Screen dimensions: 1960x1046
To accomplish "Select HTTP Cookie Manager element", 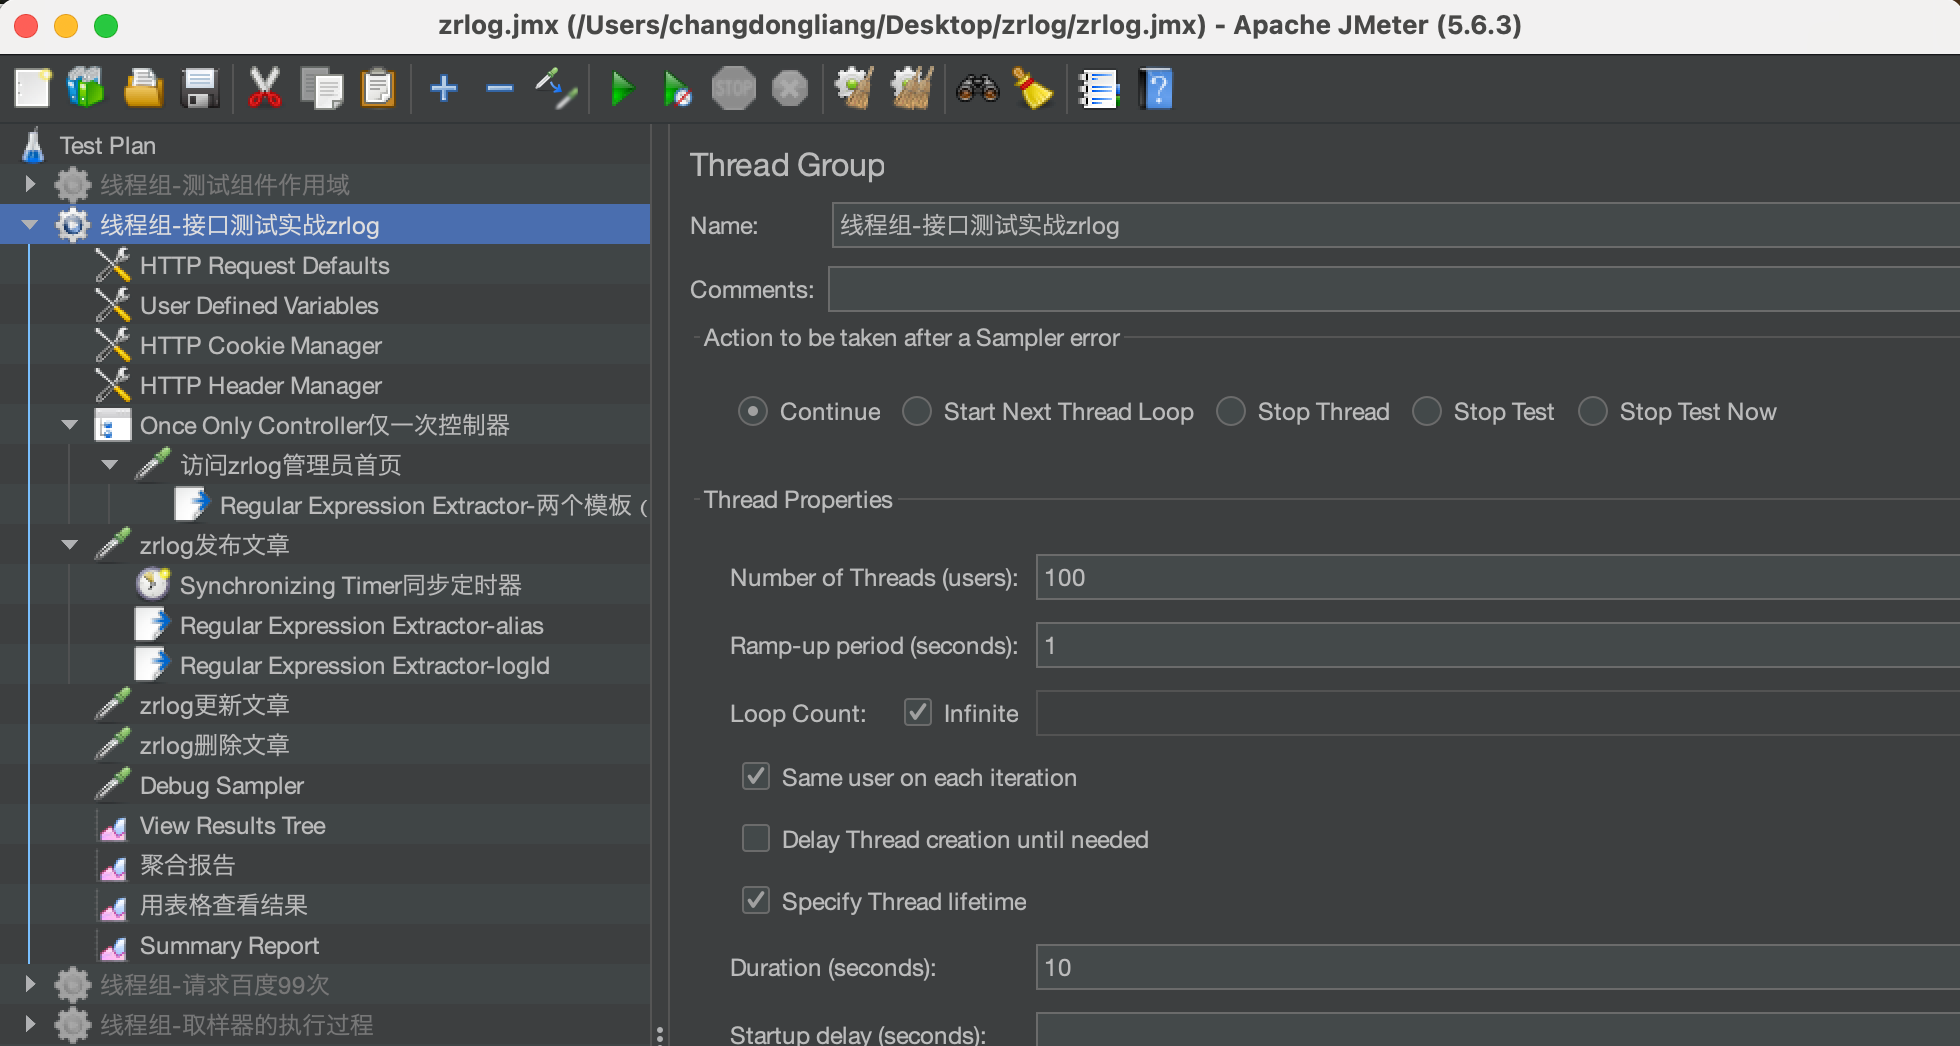I will click(x=261, y=345).
